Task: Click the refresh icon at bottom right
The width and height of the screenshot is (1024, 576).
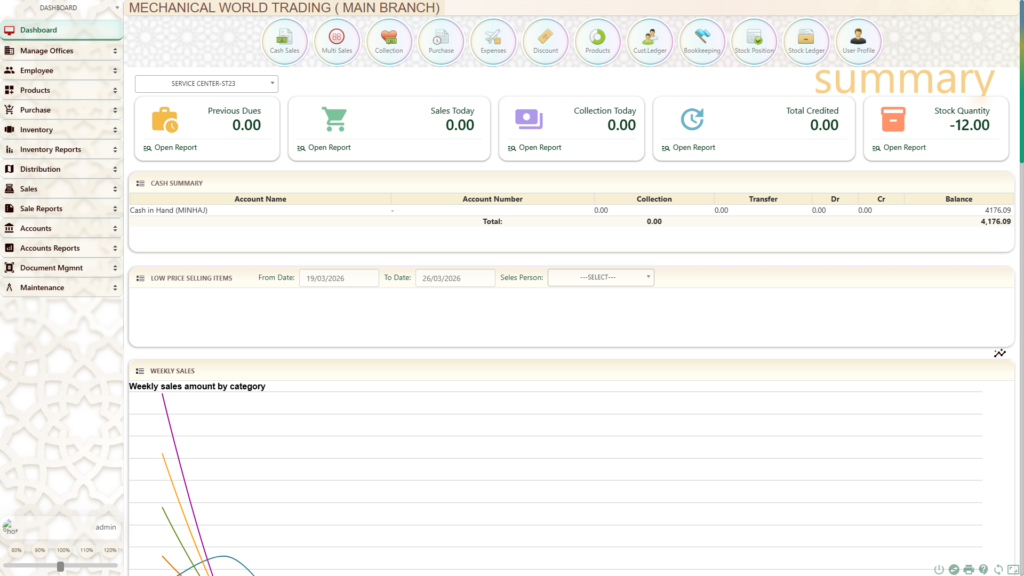Action: [x=998, y=569]
